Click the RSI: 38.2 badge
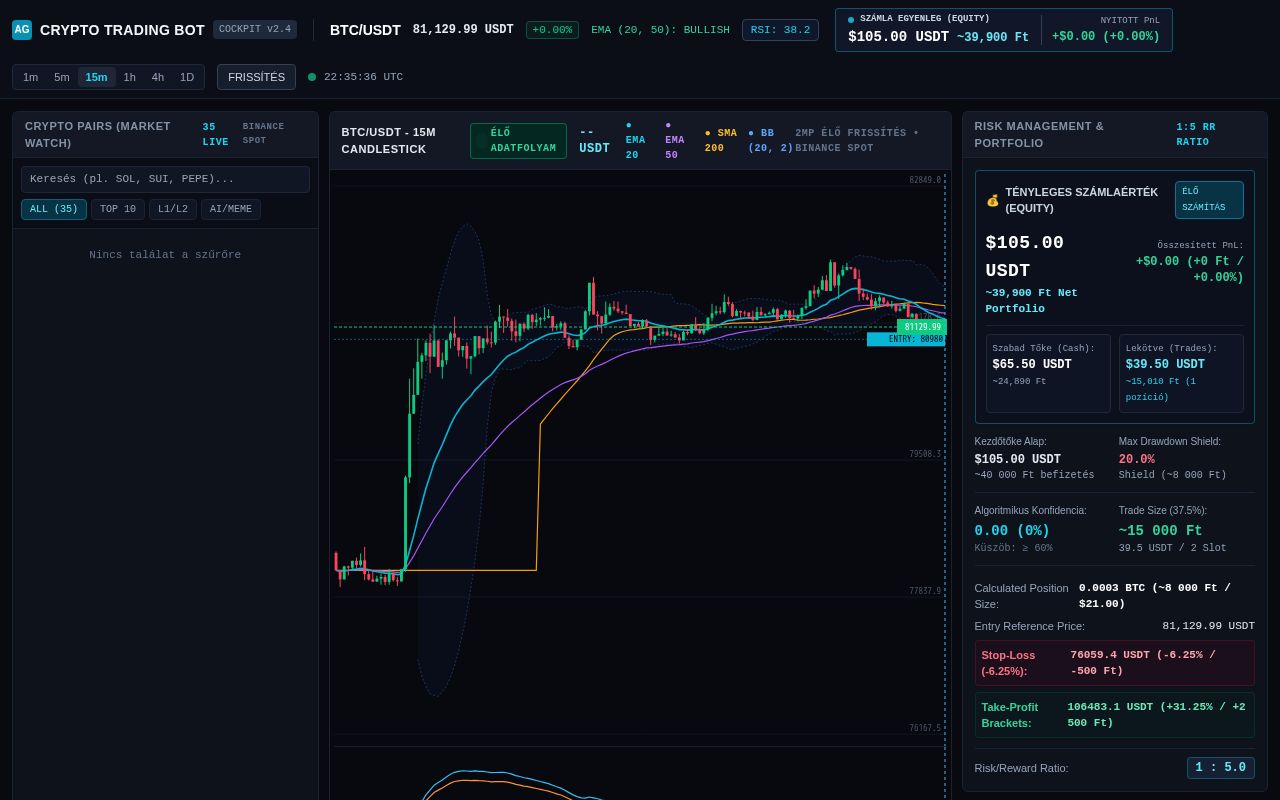The image size is (1280, 800). point(780,30)
